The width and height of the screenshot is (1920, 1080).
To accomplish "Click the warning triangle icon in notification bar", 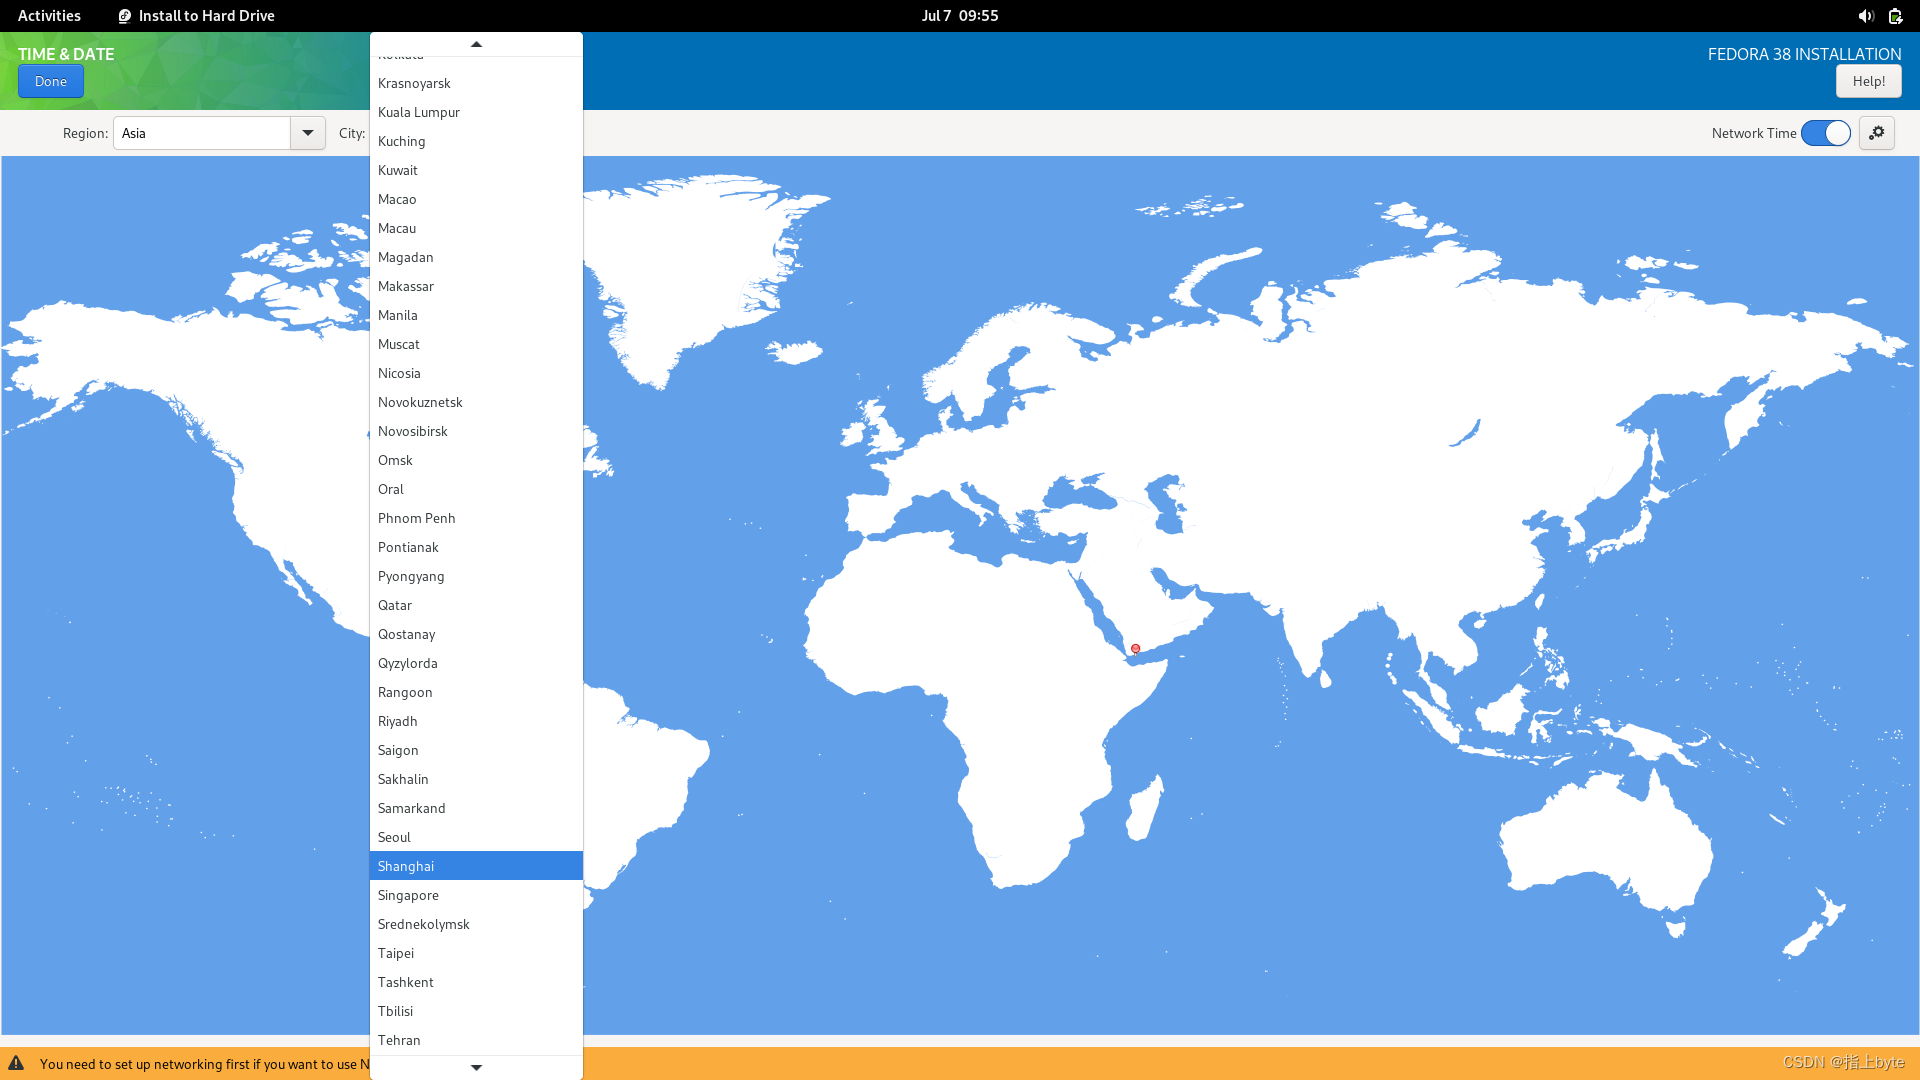I will [x=16, y=1063].
